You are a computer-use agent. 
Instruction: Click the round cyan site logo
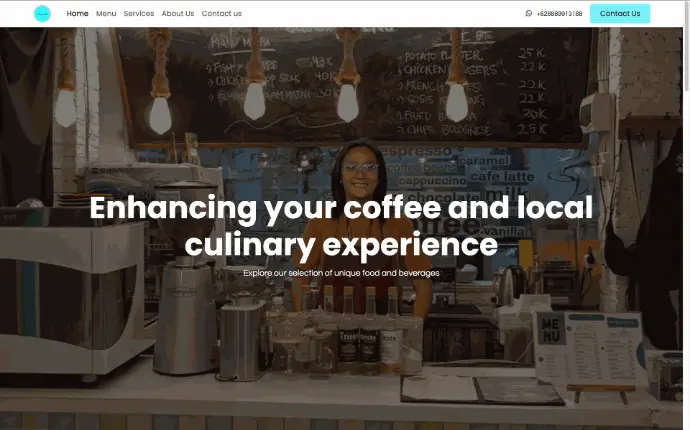[42, 14]
